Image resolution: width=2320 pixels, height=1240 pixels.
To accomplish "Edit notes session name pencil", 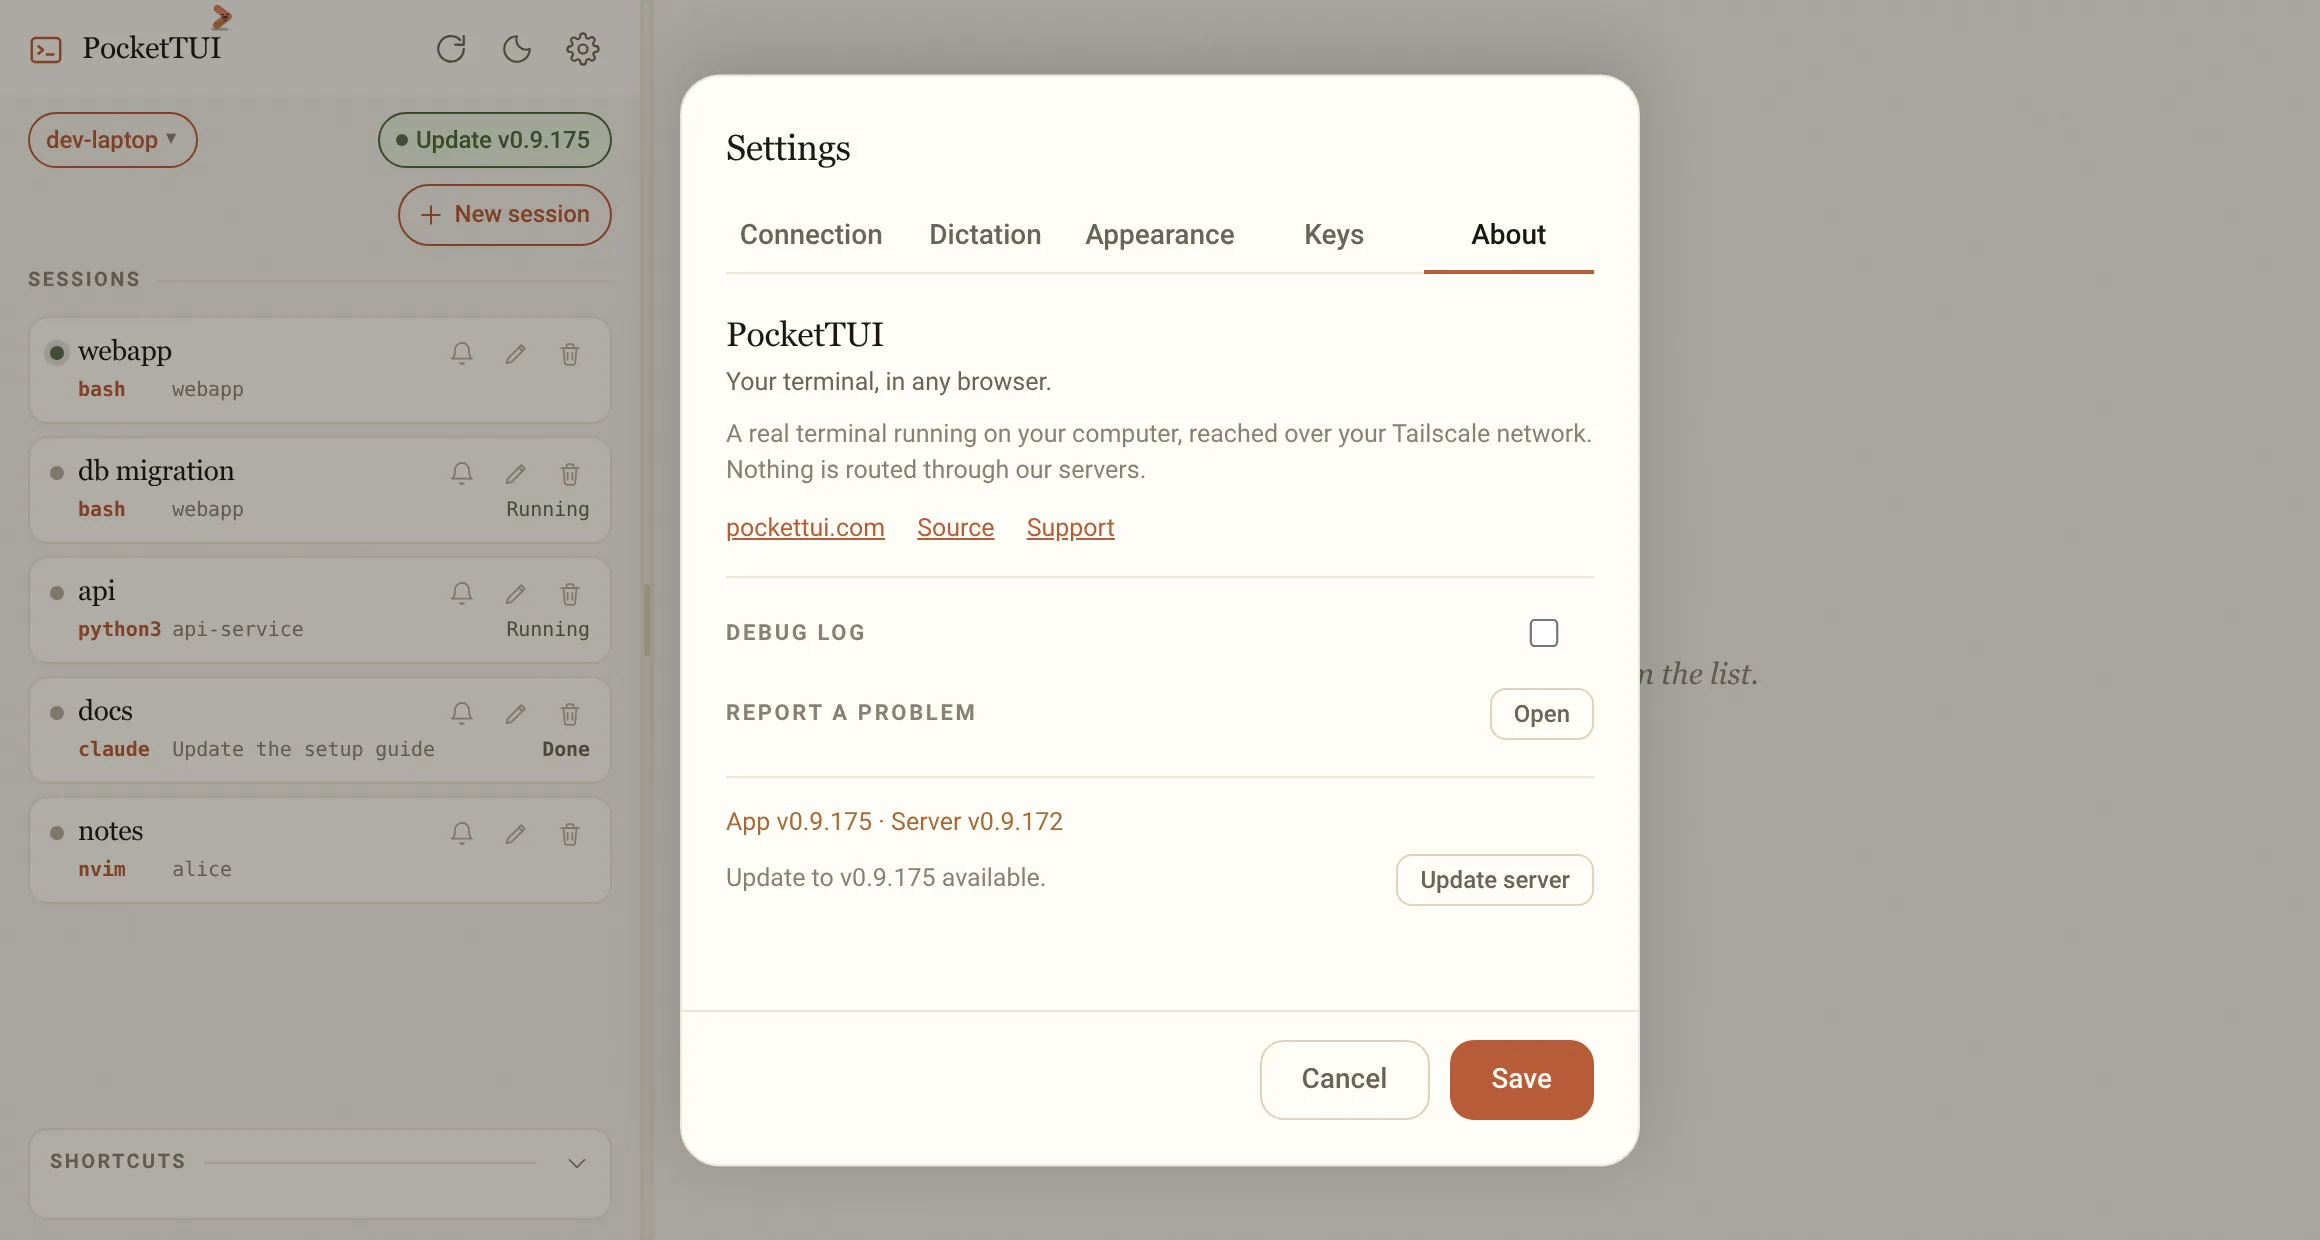I will pyautogui.click(x=515, y=834).
